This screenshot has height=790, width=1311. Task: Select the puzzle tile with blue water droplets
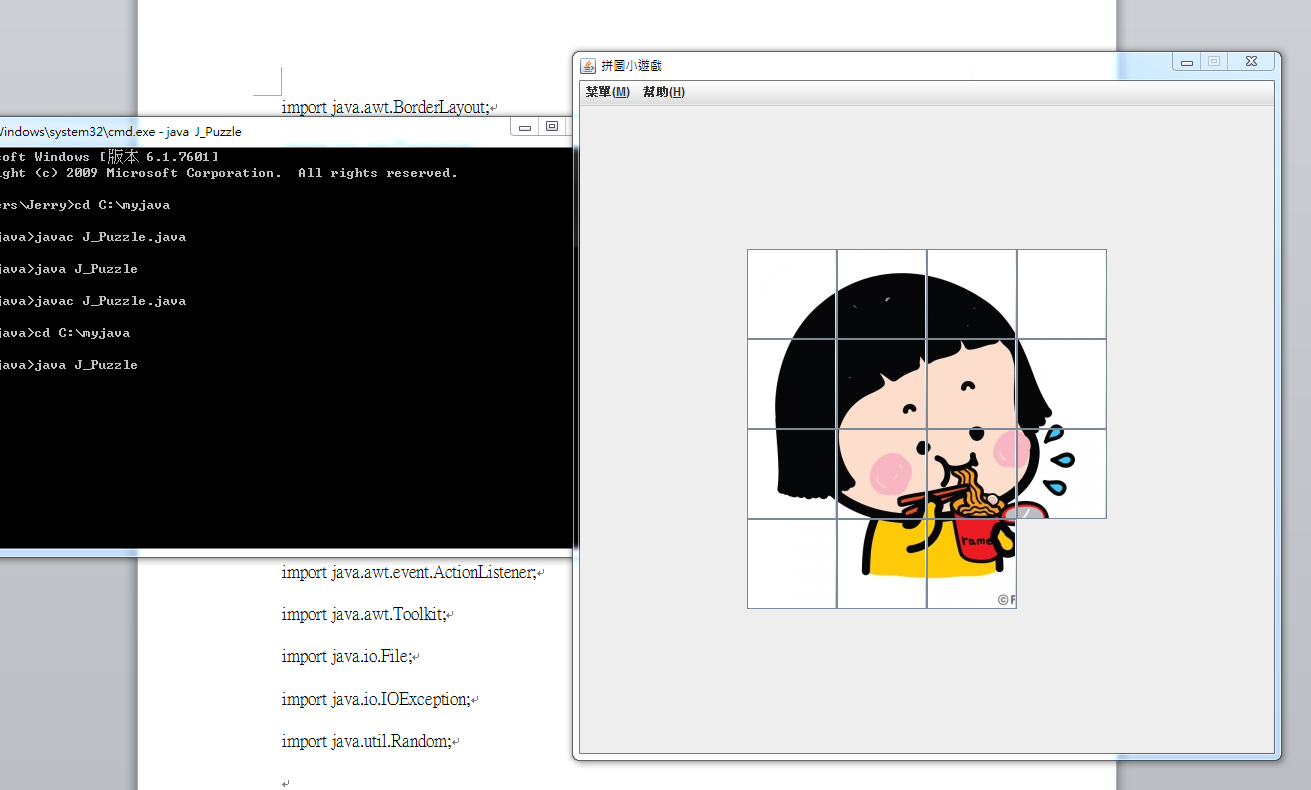(1062, 474)
